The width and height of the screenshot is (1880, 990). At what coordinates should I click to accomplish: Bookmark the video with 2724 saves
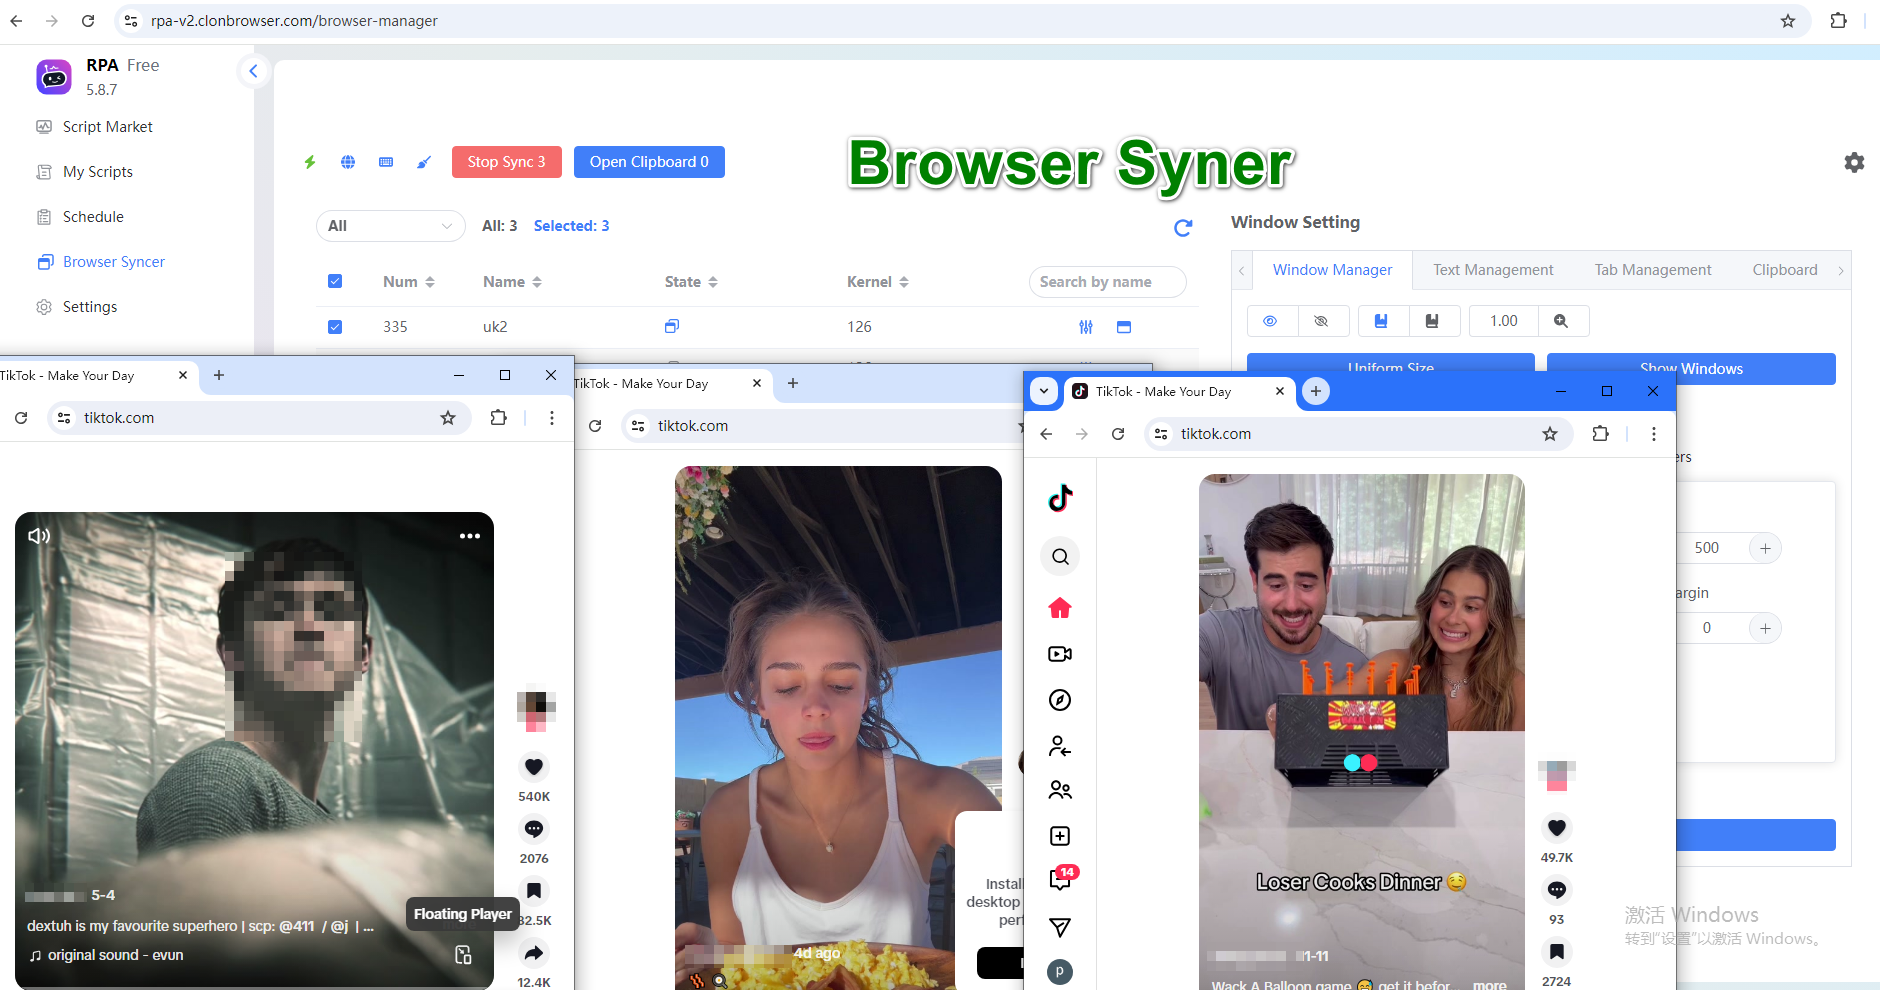(x=1557, y=952)
